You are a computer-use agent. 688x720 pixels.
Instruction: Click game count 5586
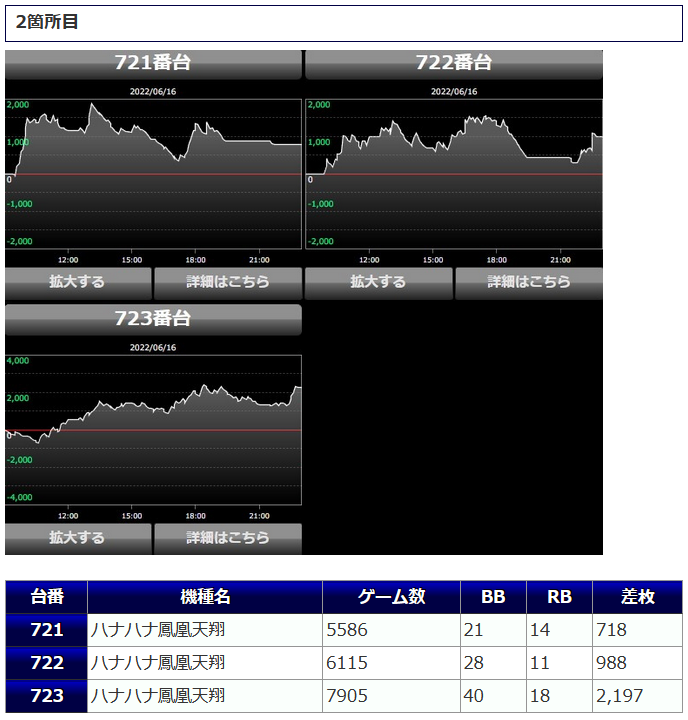(x=347, y=630)
